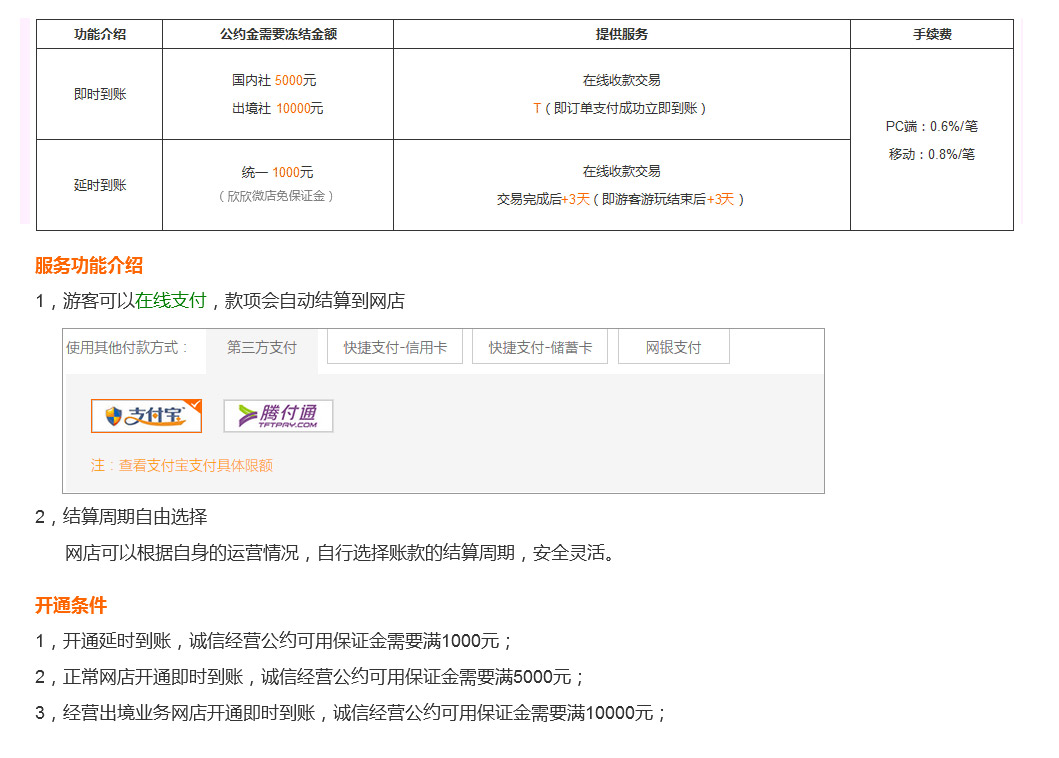Viewport: 1059px width, 758px height.
Task: Click the 服务功能介绍 section heading
Action: 89,266
